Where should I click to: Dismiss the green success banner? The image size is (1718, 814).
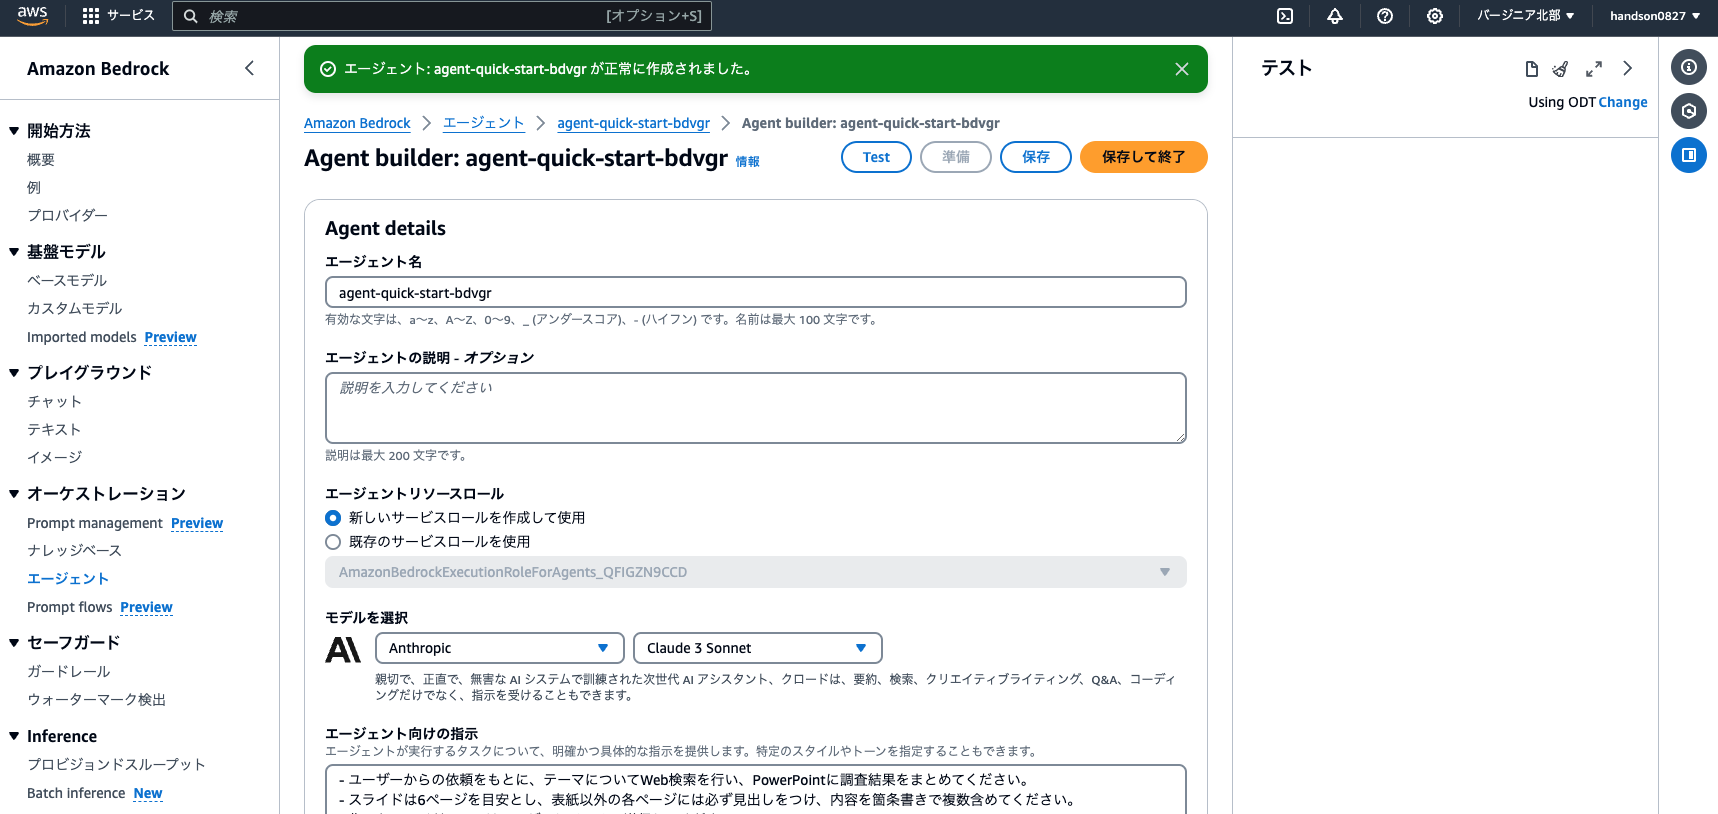click(x=1182, y=69)
